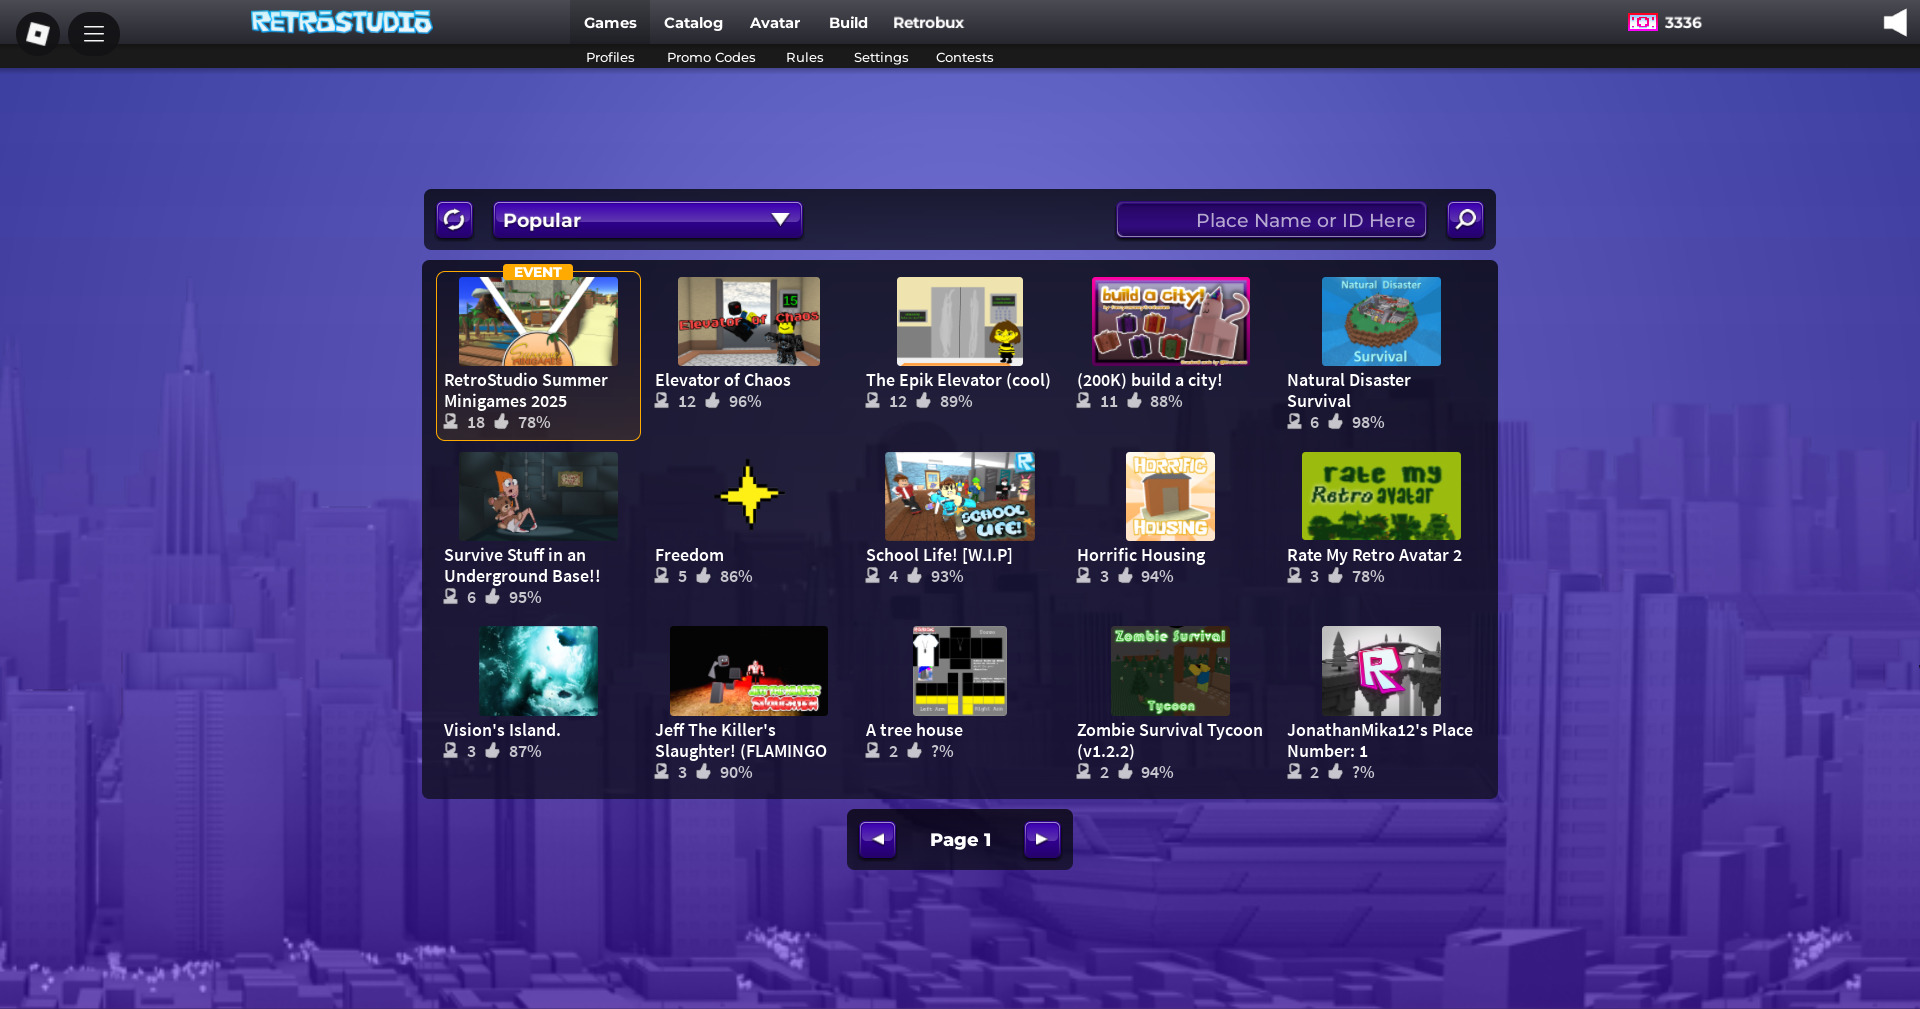Open the Freedom game star thumbnail
This screenshot has width=1920, height=1009.
tap(749, 496)
